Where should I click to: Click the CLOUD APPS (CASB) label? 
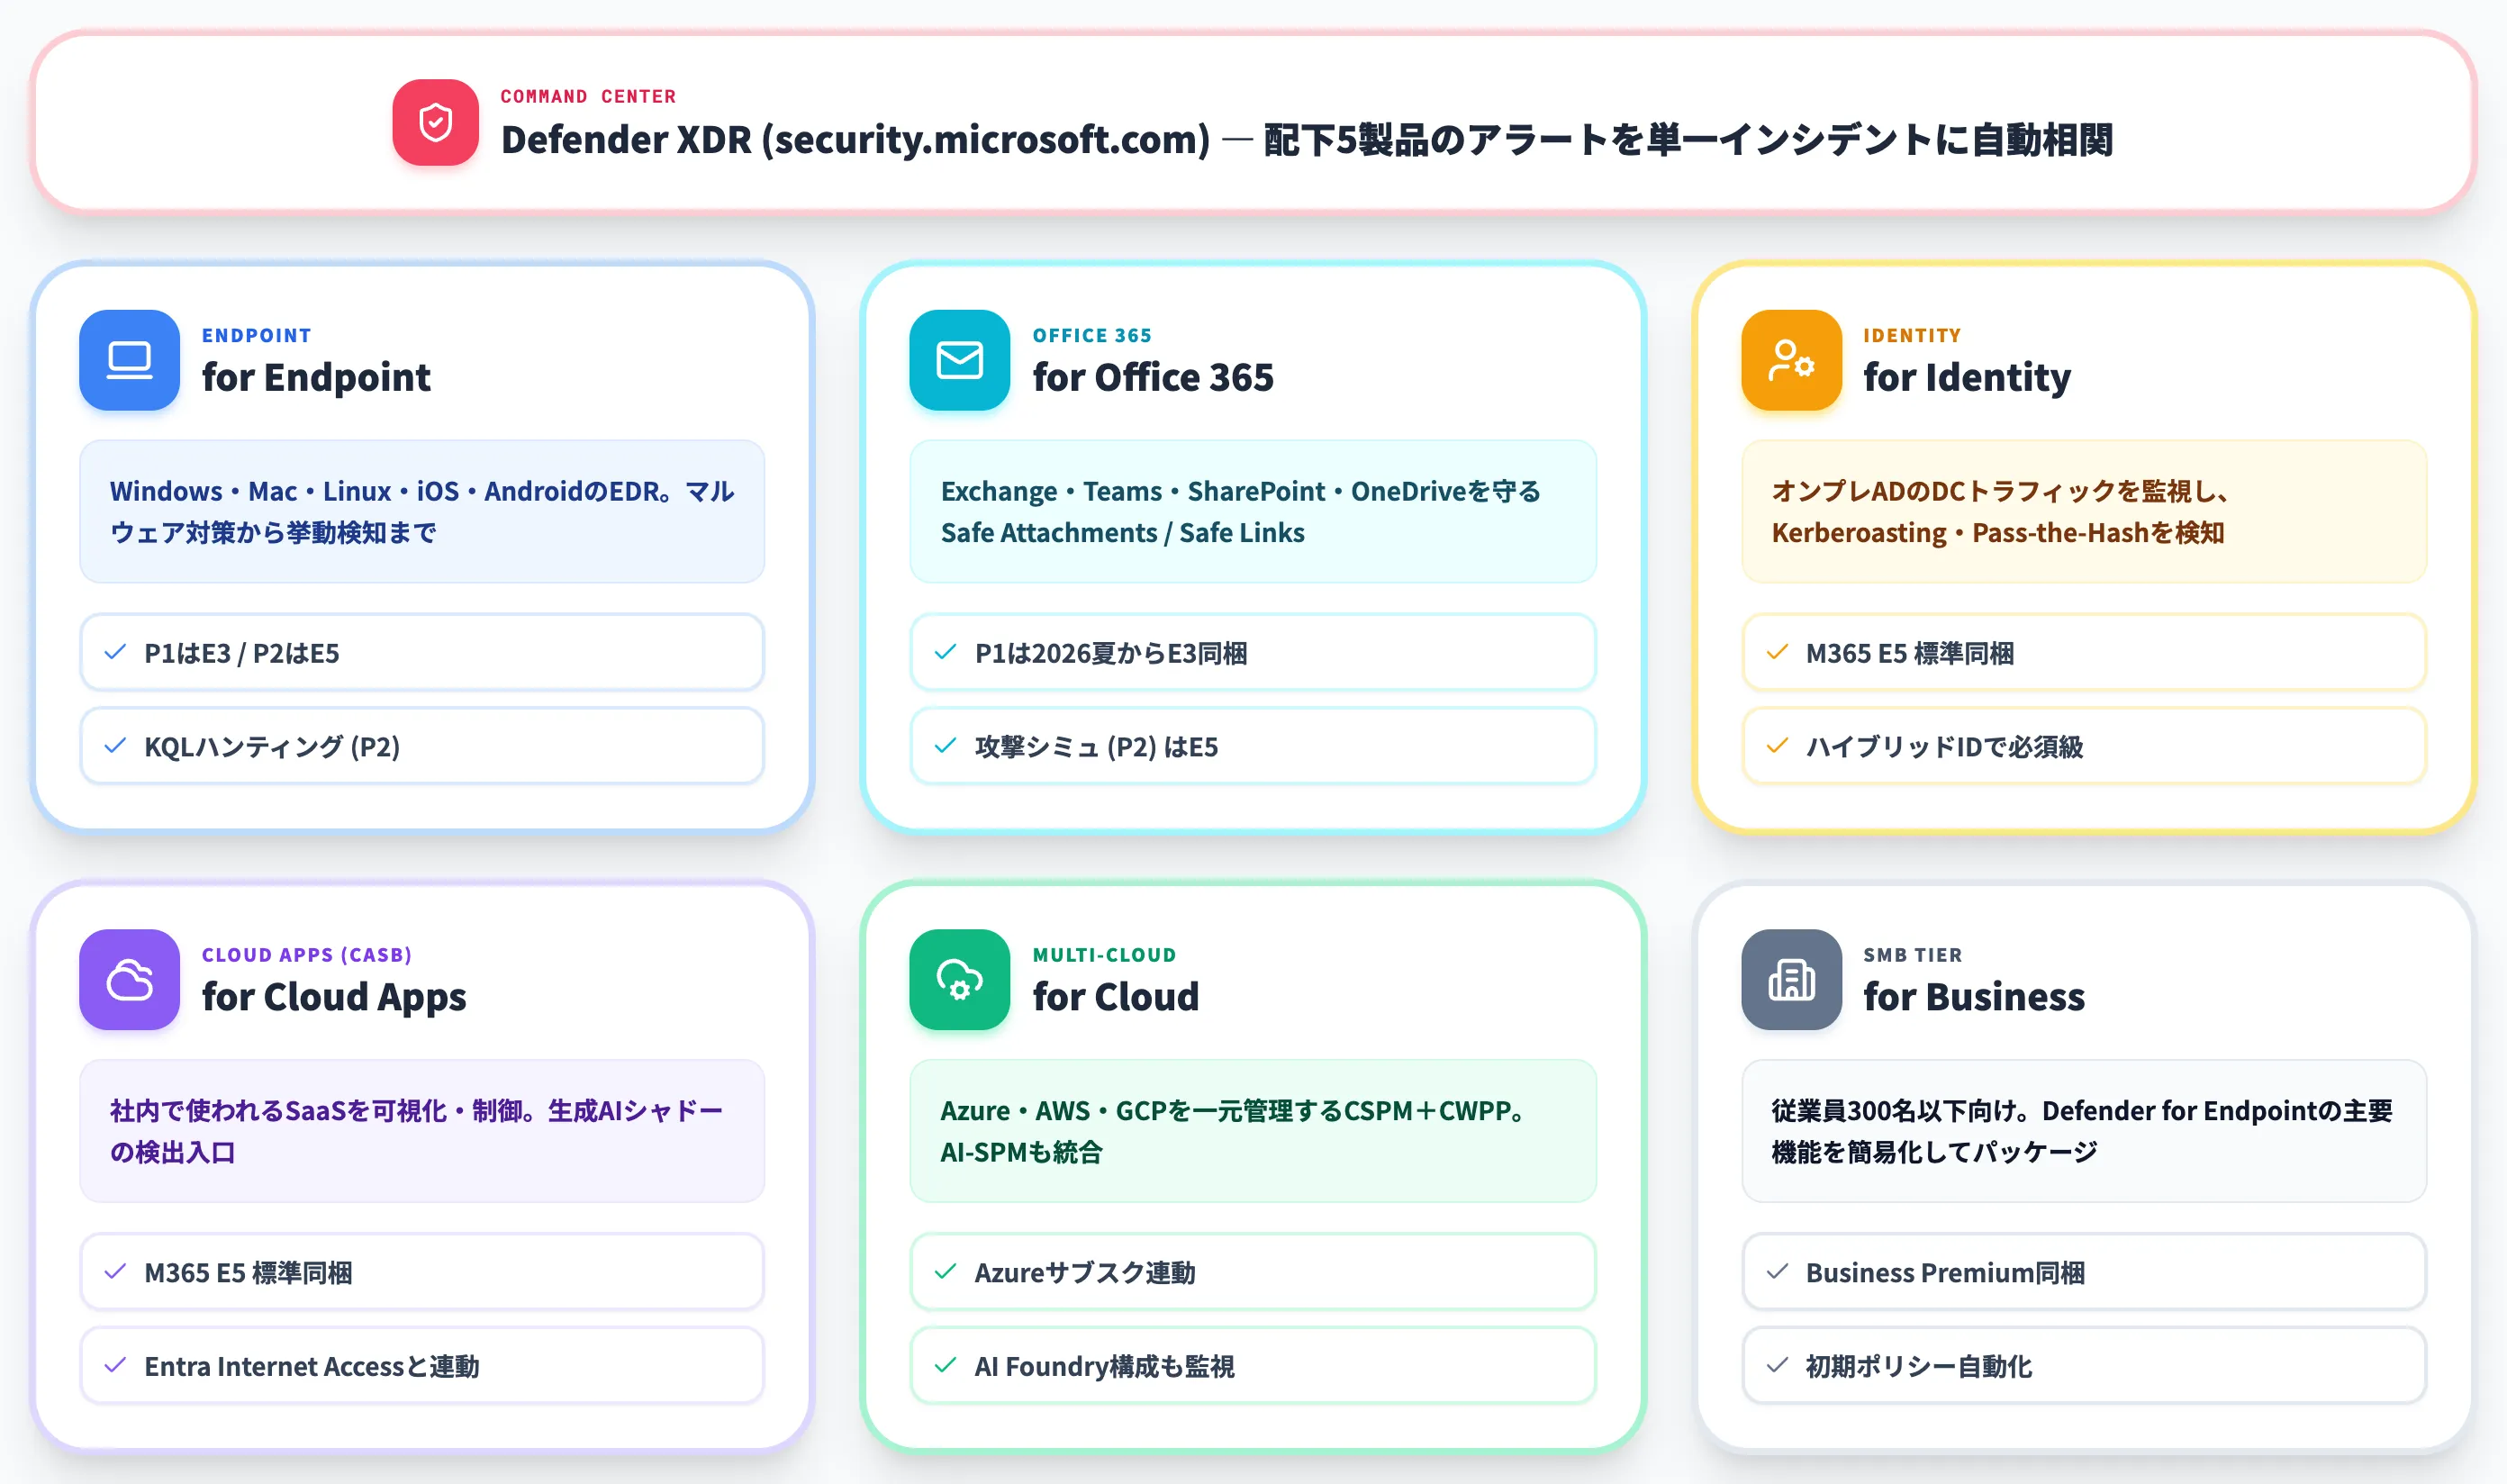pyautogui.click(x=307, y=955)
